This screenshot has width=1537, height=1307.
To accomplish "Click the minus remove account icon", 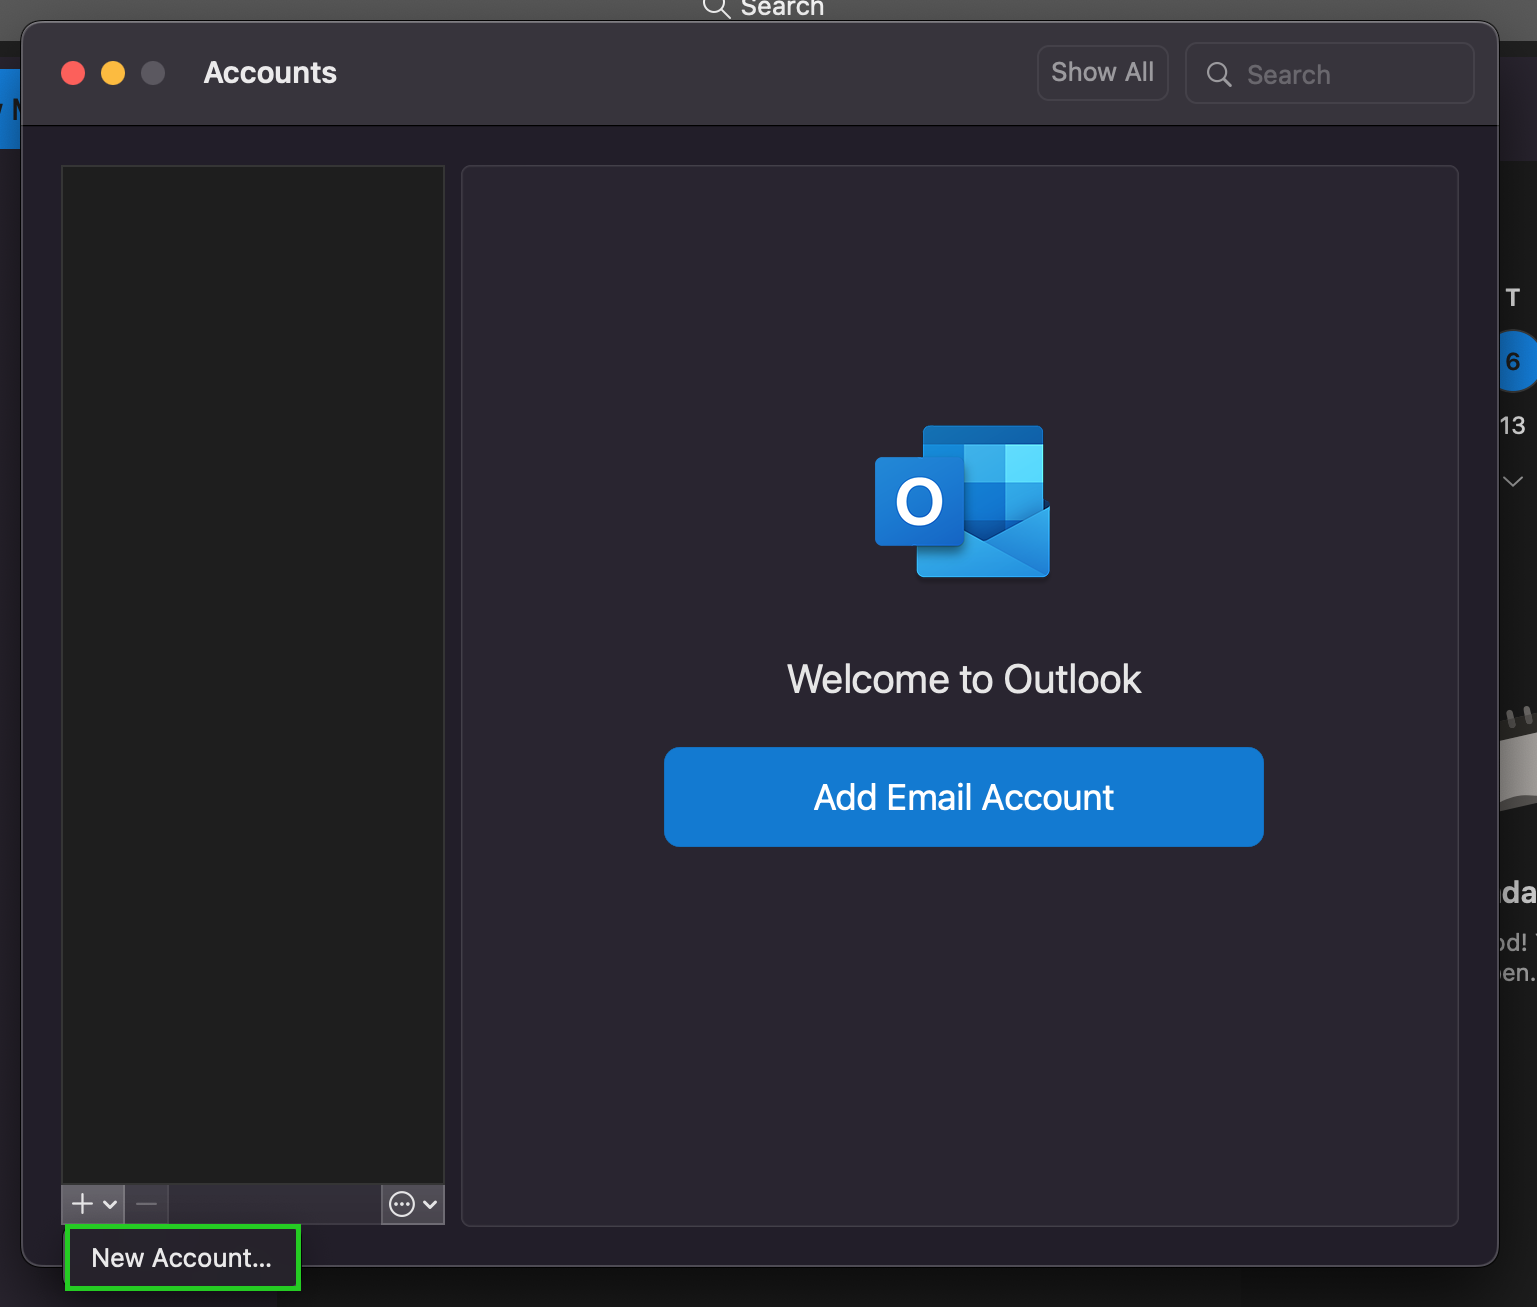I will [147, 1204].
